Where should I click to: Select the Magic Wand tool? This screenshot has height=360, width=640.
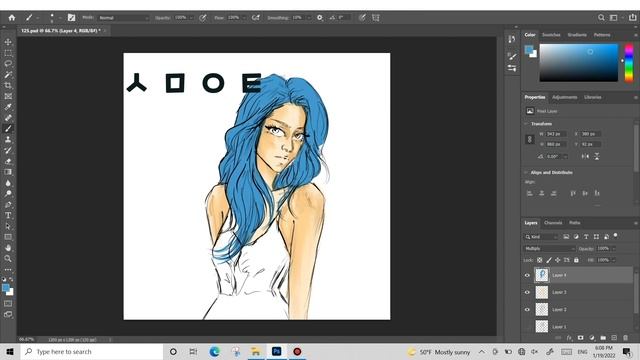click(8, 75)
